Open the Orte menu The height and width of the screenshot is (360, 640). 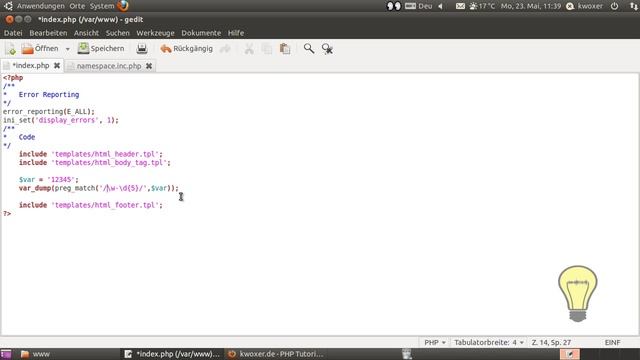pyautogui.click(x=77, y=6)
